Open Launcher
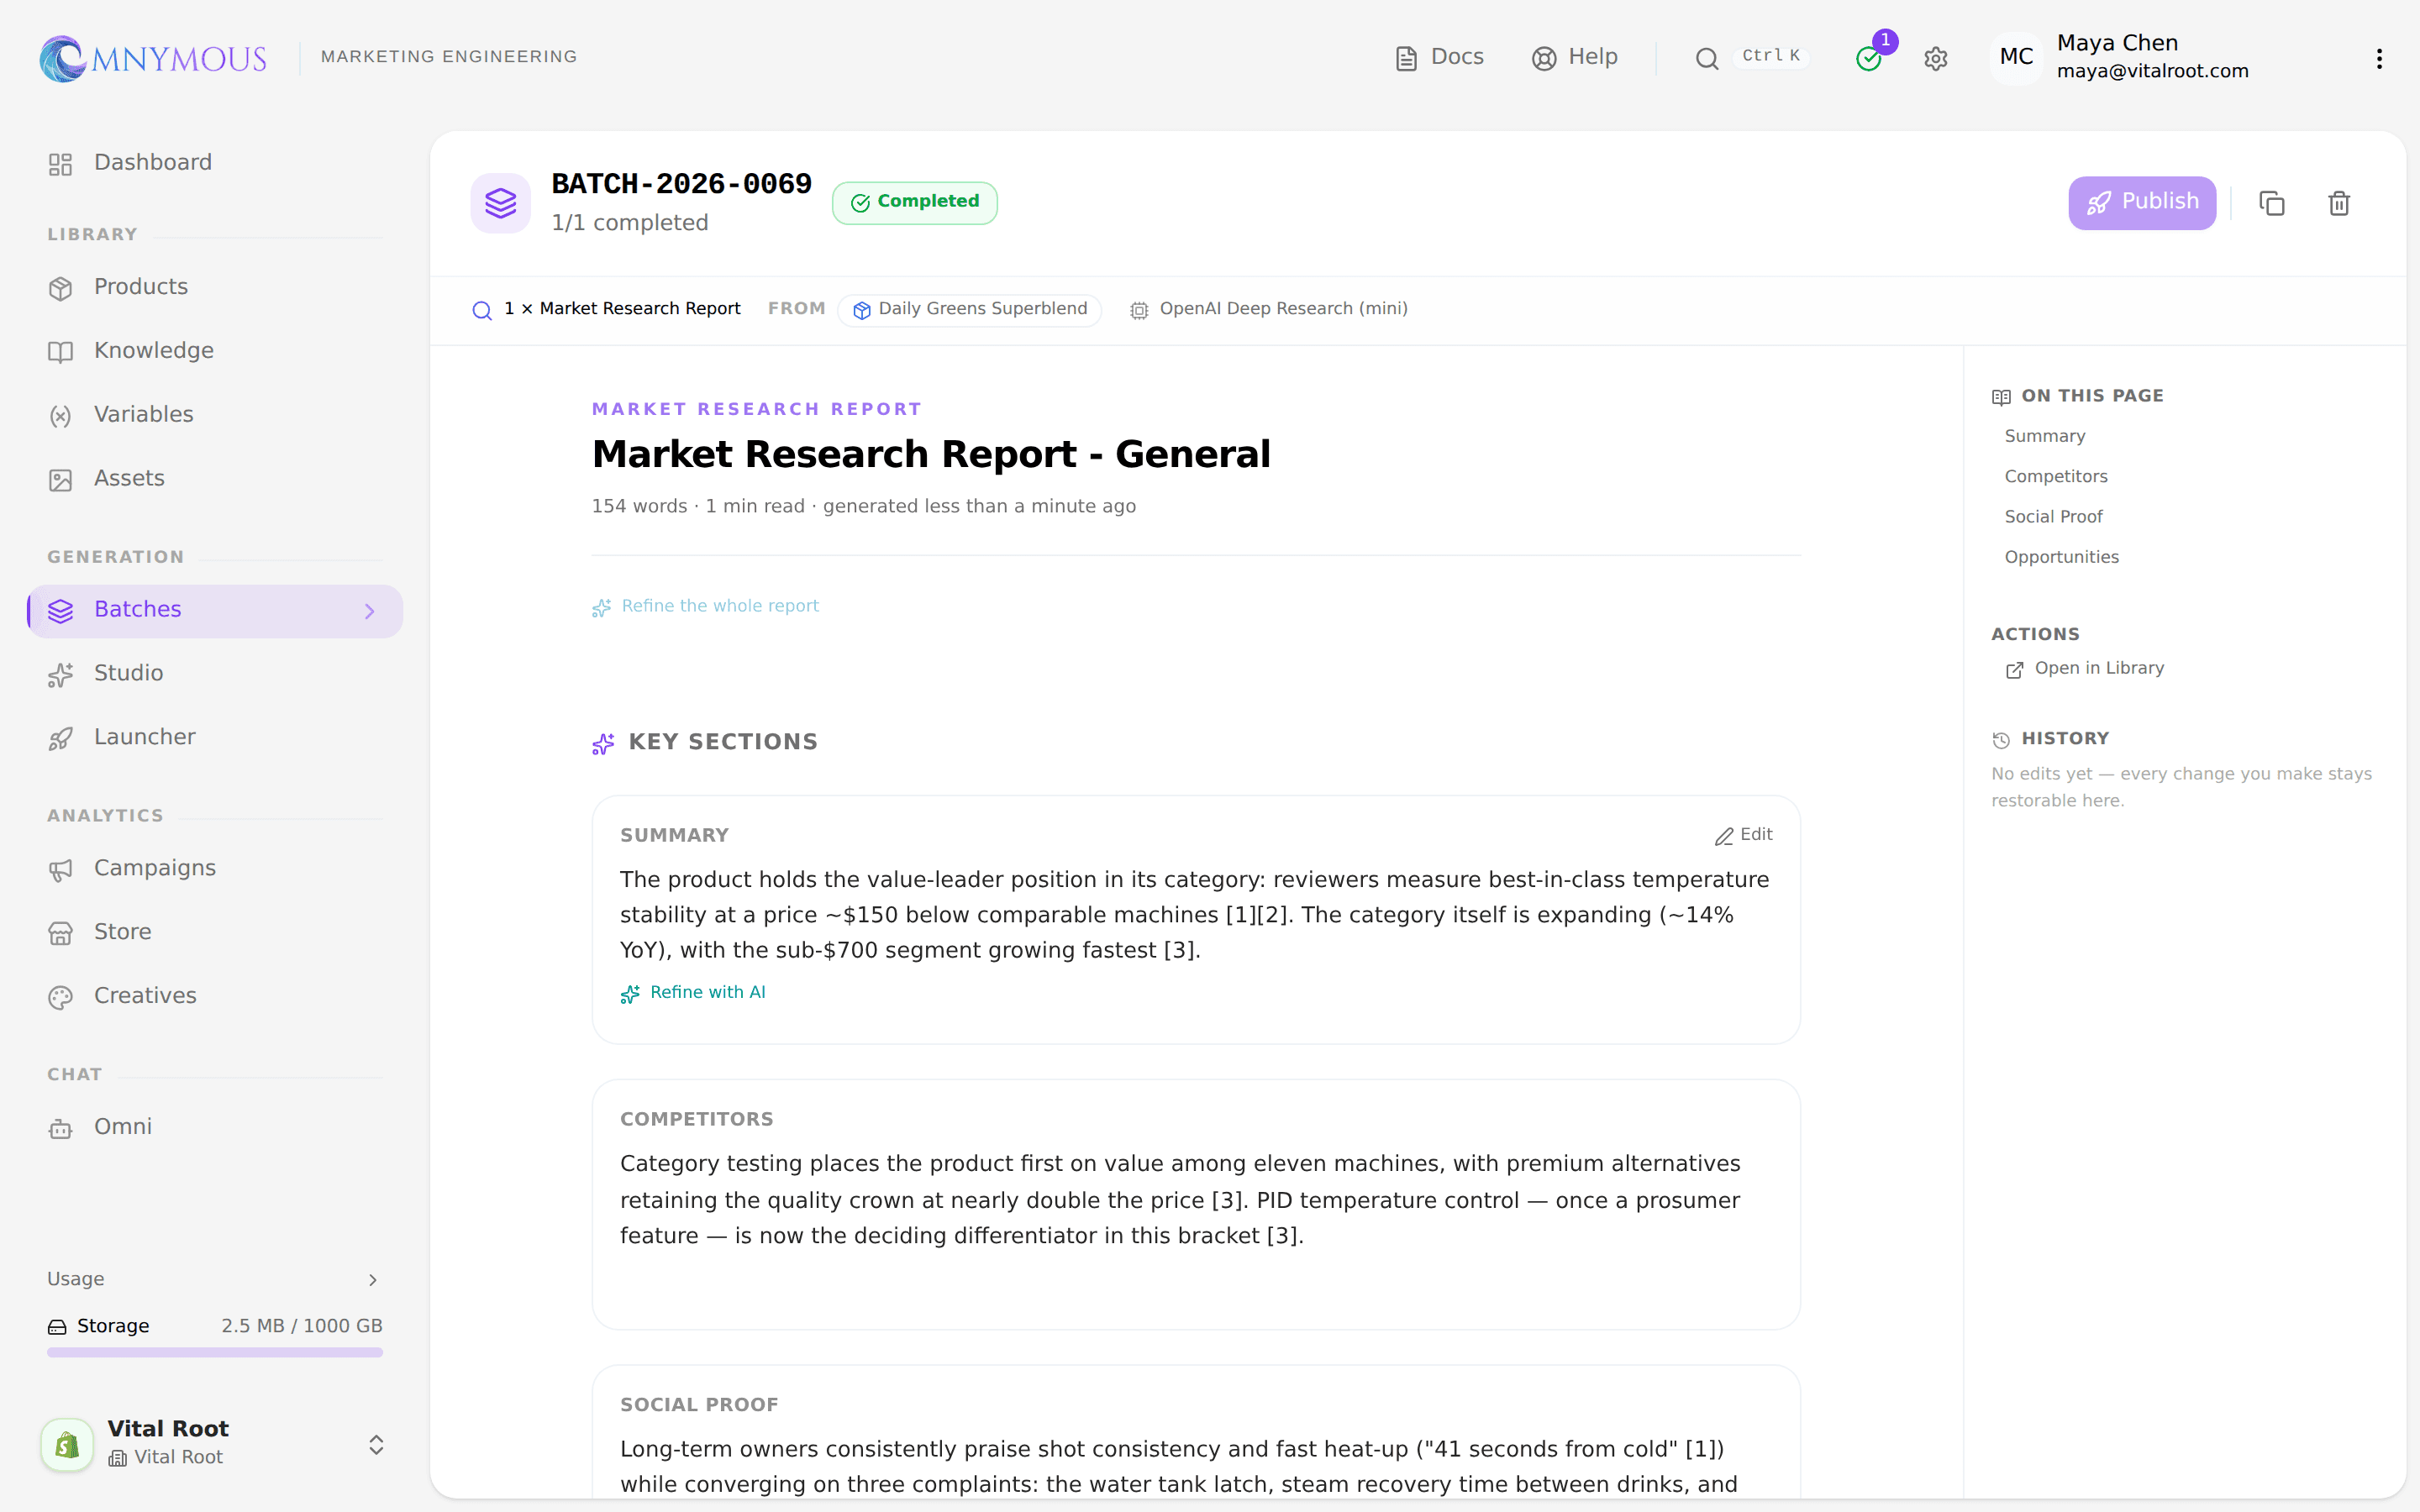 pos(215,738)
